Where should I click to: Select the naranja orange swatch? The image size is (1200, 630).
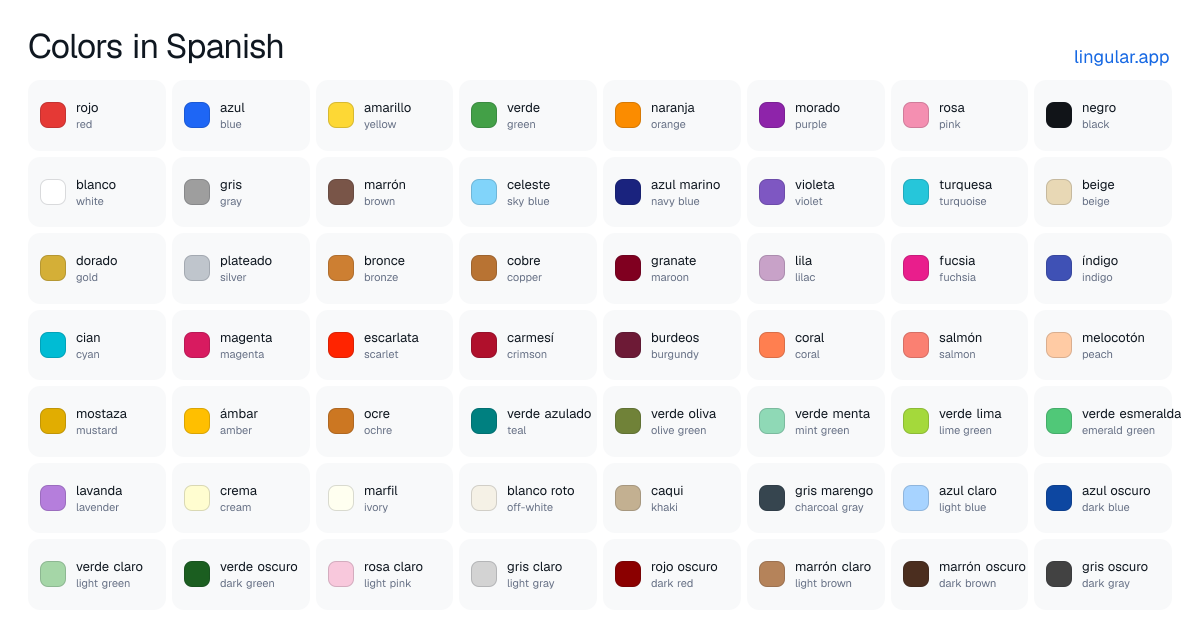tap(628, 115)
